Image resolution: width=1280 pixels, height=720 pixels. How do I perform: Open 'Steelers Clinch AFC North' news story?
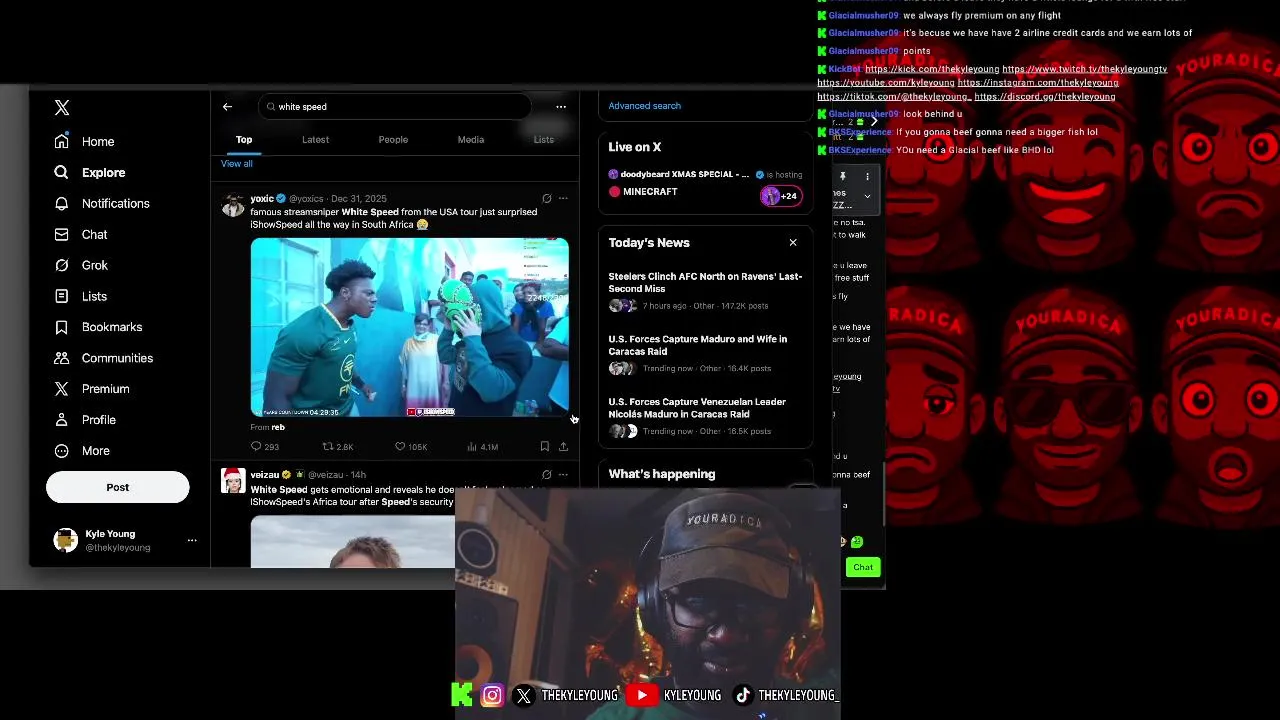pyautogui.click(x=705, y=282)
